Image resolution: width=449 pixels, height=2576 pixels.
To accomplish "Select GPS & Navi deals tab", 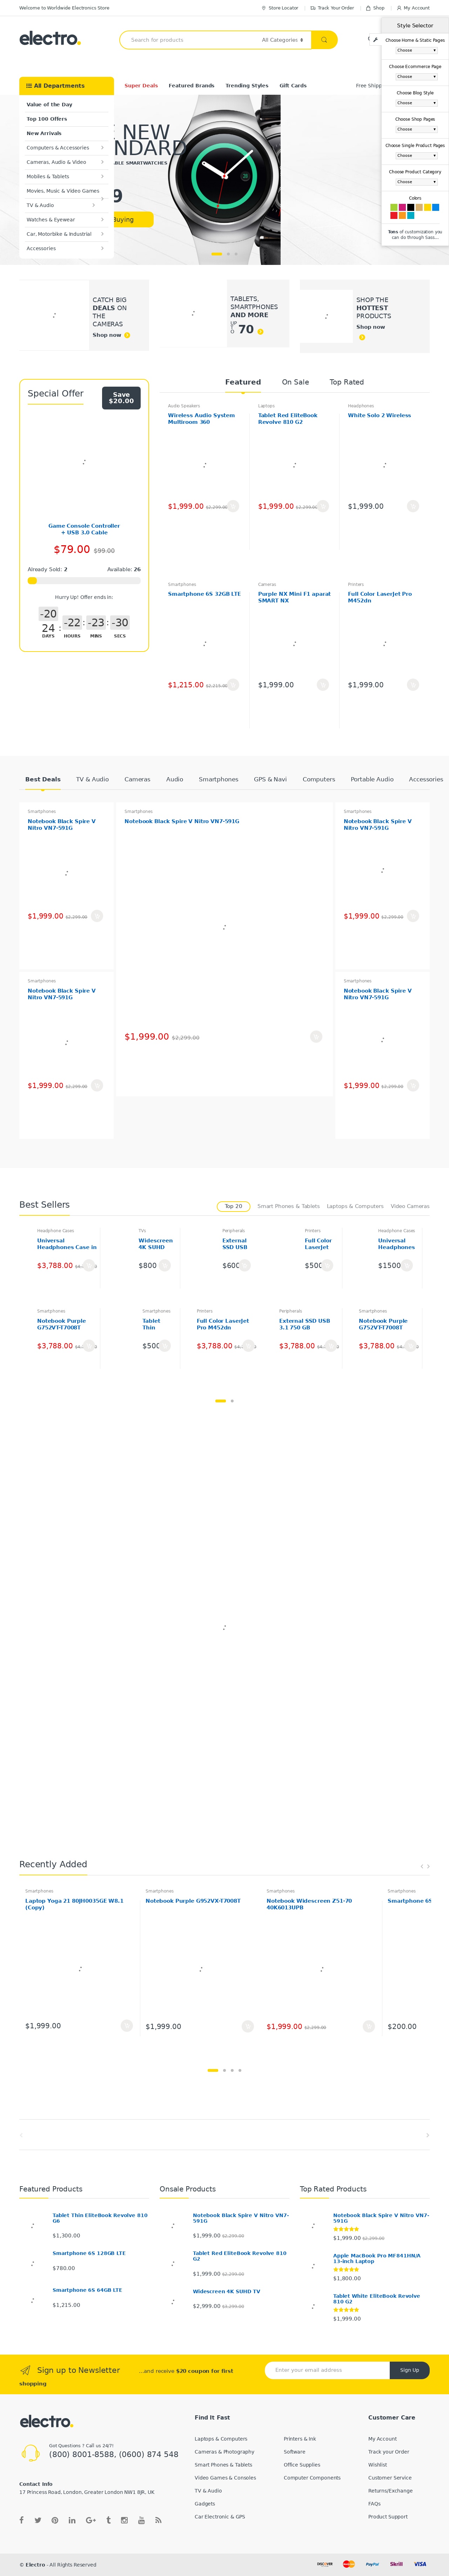I will point(270,779).
